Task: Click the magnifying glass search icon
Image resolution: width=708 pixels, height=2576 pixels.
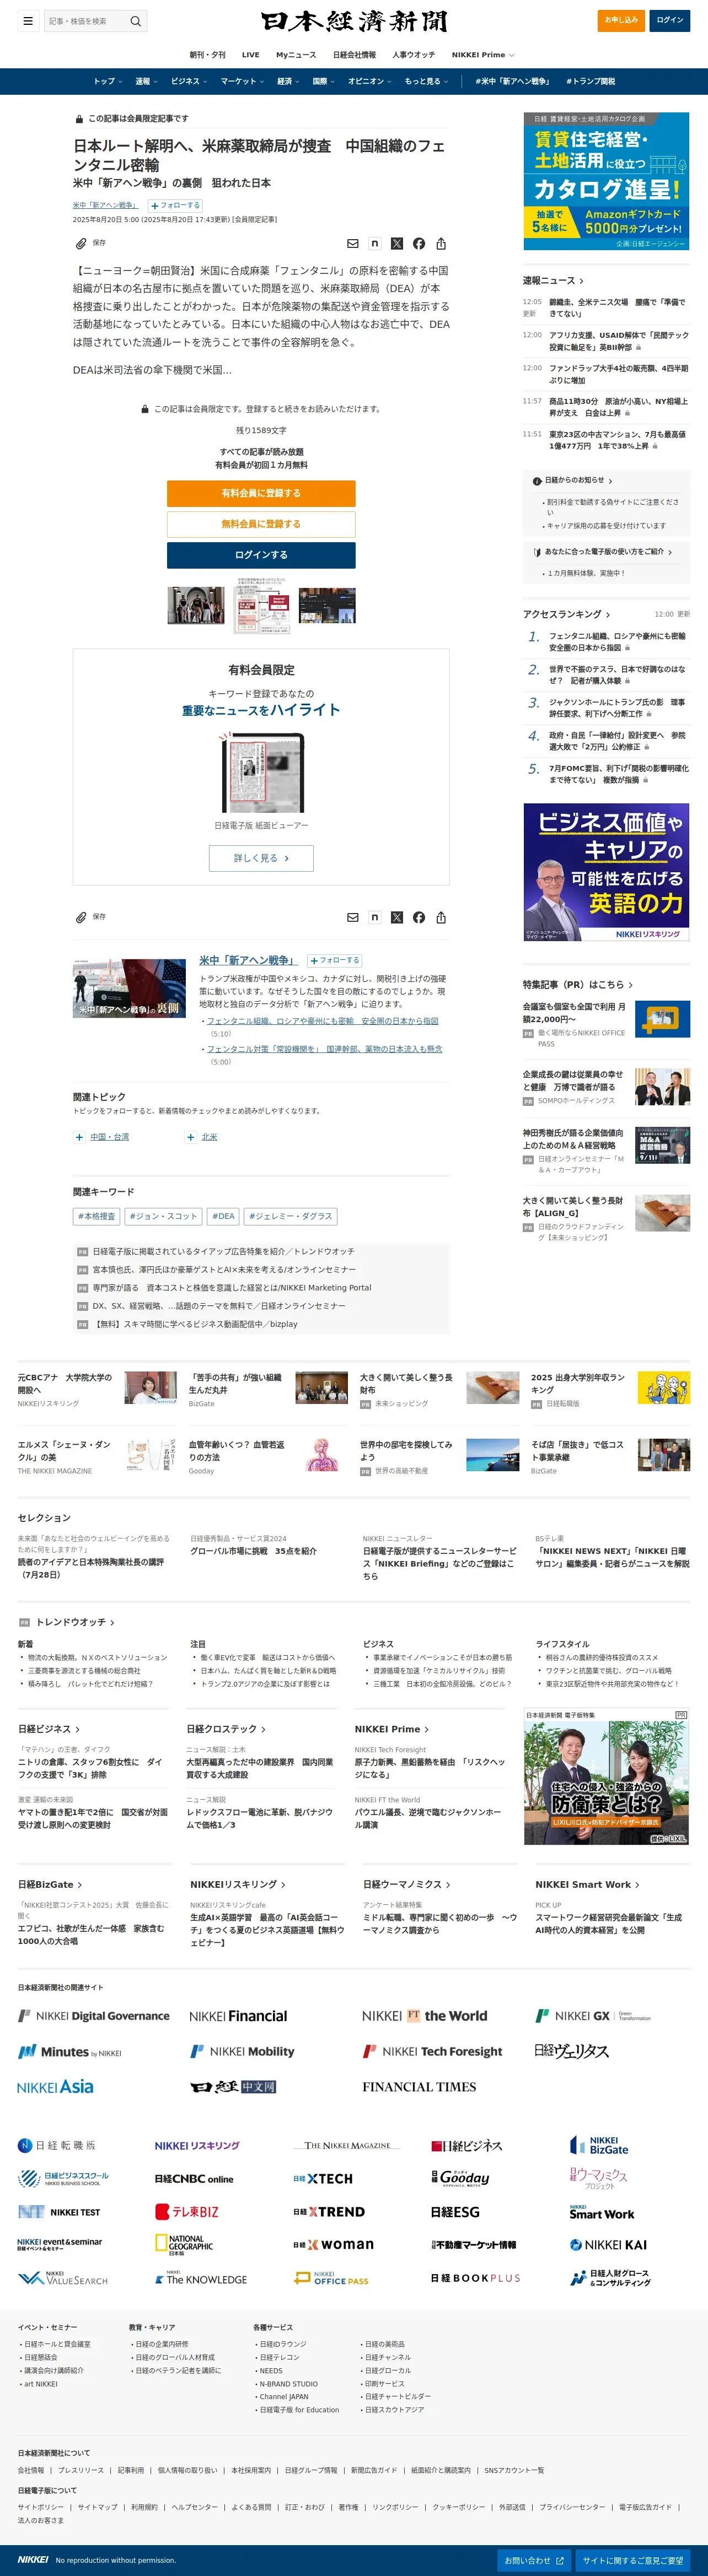Action: [x=136, y=21]
